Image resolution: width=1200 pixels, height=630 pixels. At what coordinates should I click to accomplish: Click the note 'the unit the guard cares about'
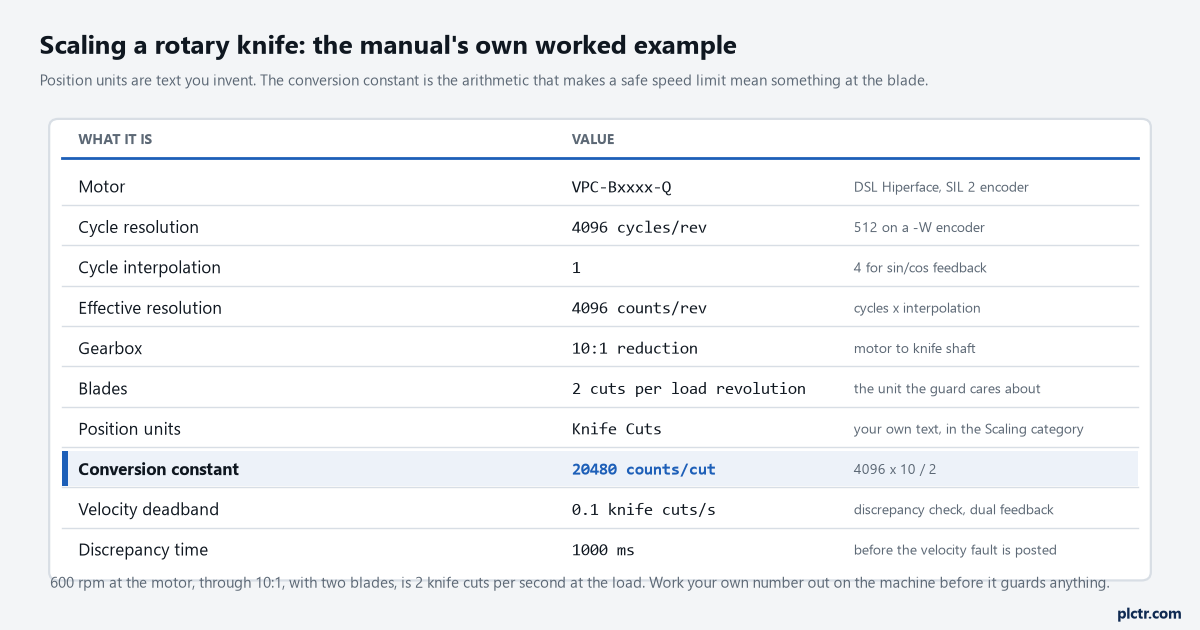(x=947, y=389)
